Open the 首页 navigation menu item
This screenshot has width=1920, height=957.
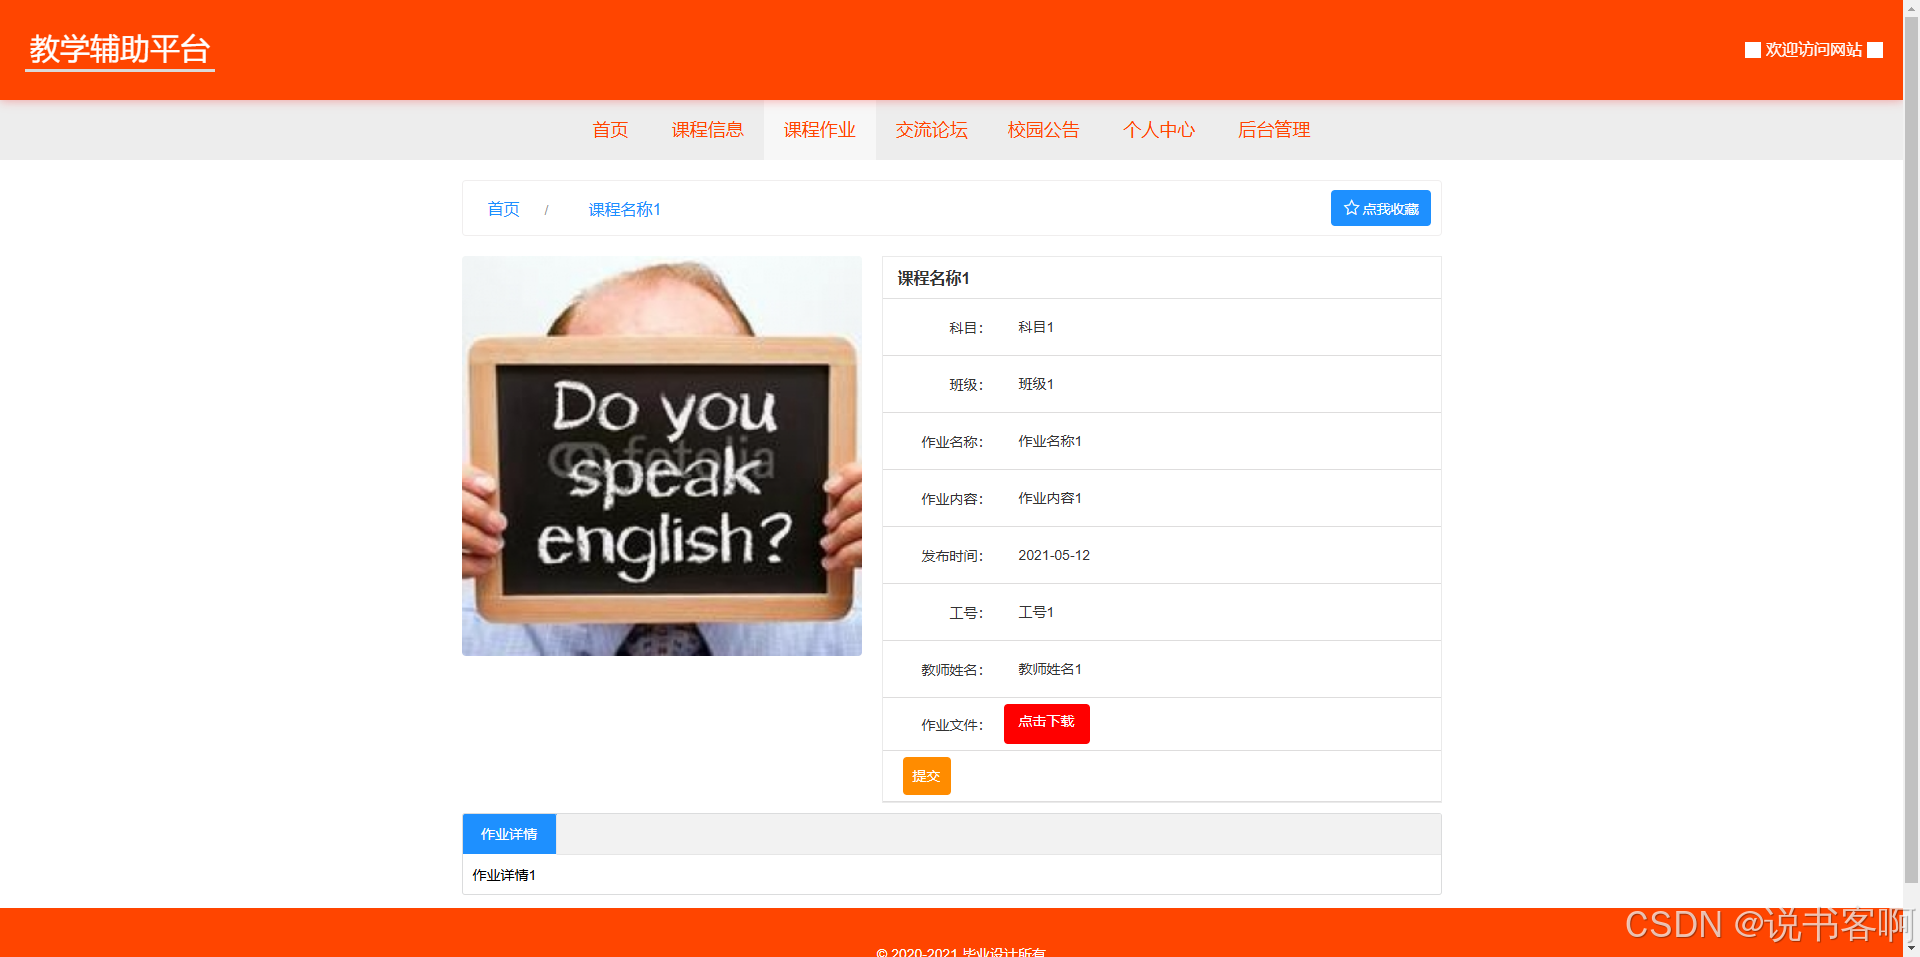point(610,130)
